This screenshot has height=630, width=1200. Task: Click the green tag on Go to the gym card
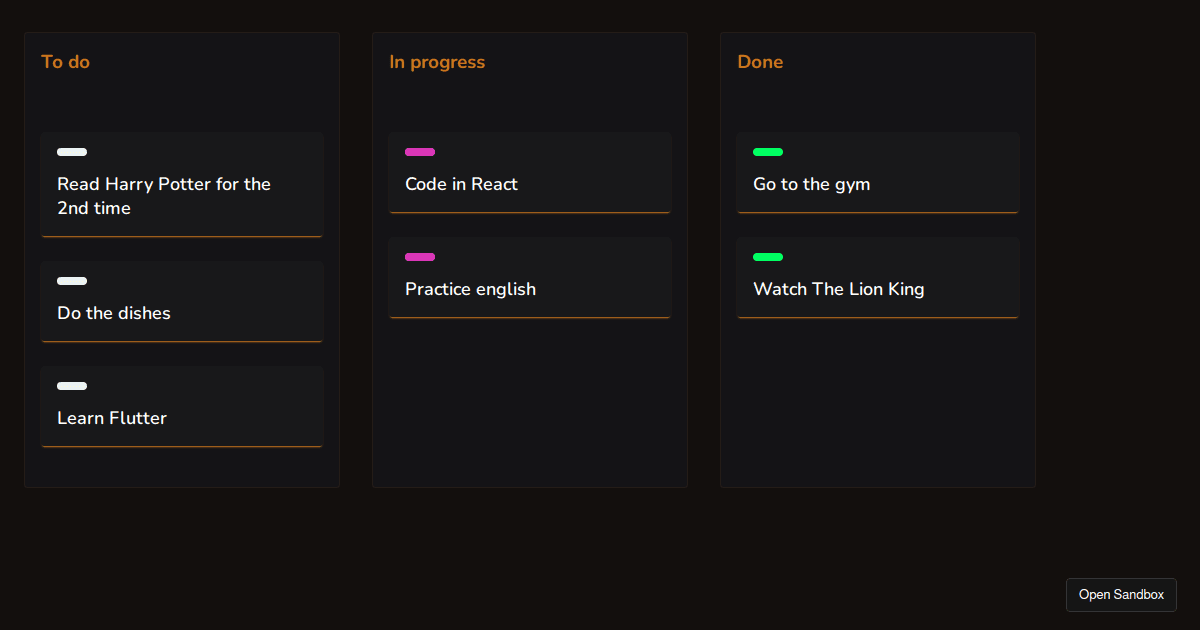(x=768, y=152)
